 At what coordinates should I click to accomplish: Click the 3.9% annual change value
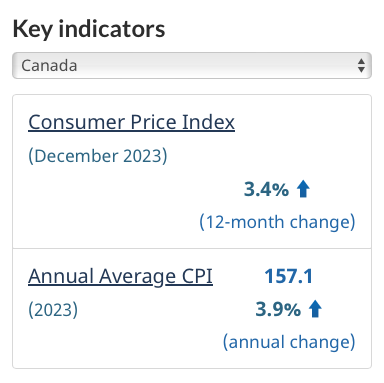[278, 309]
